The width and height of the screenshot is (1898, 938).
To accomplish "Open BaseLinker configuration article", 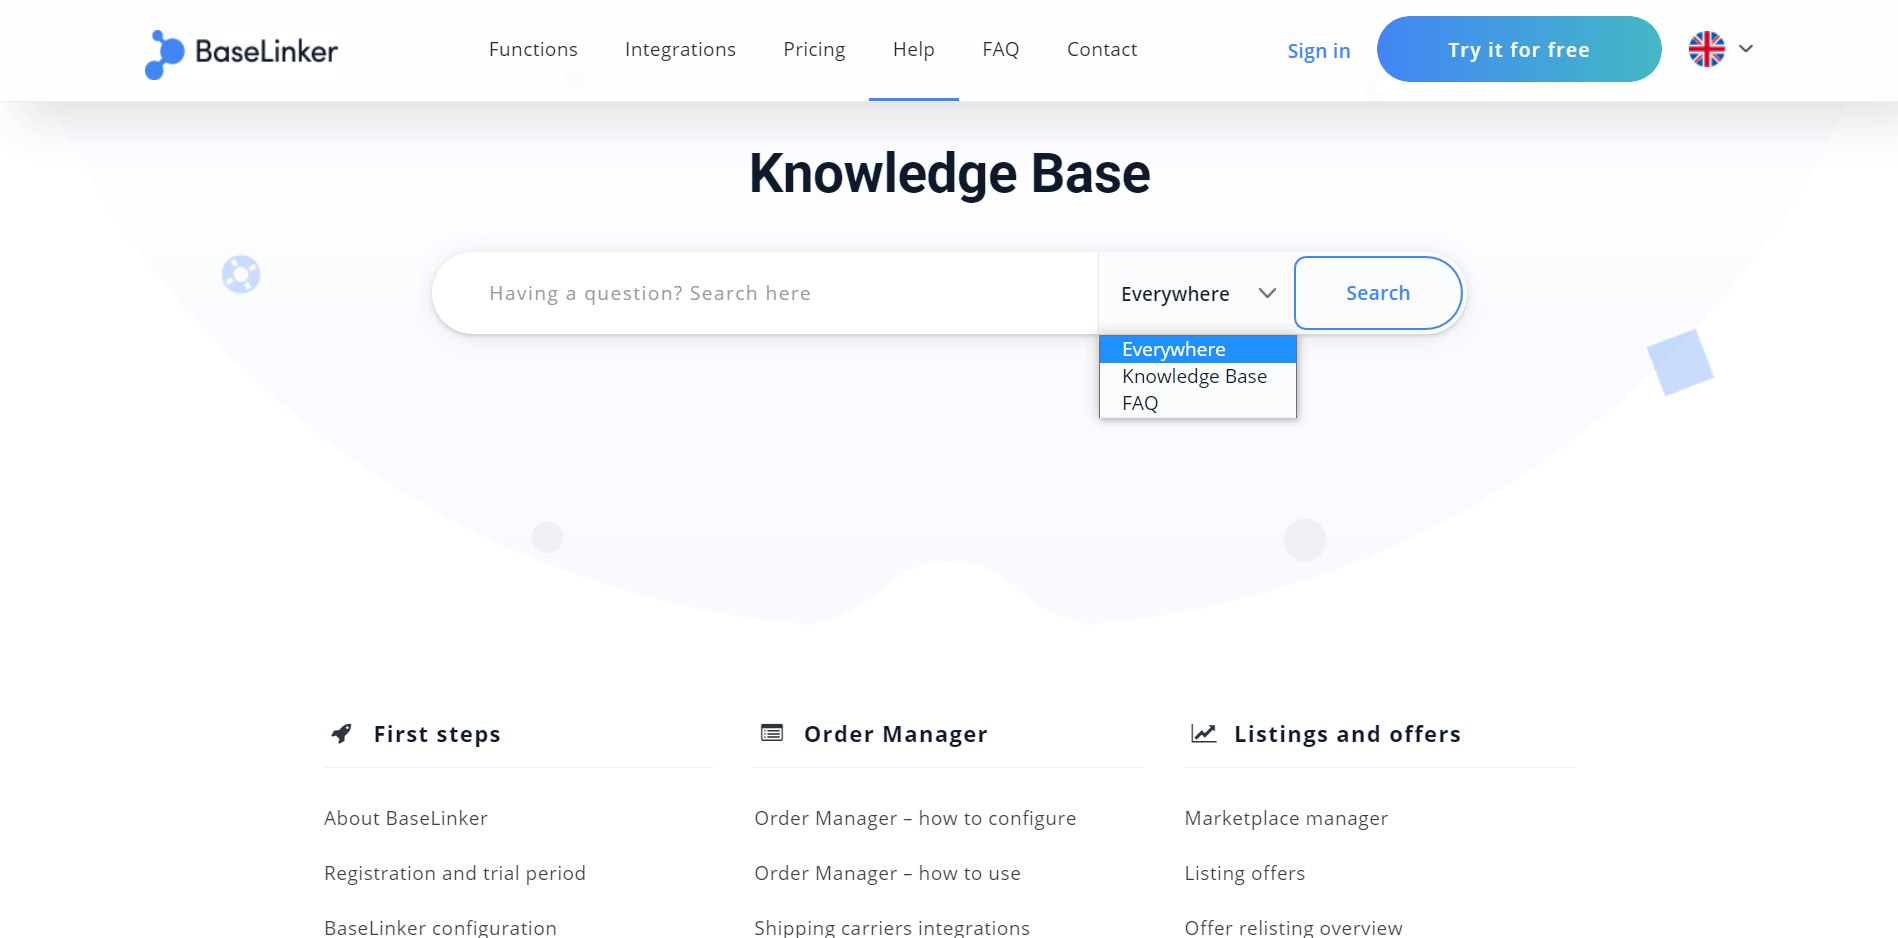I will 440,928.
